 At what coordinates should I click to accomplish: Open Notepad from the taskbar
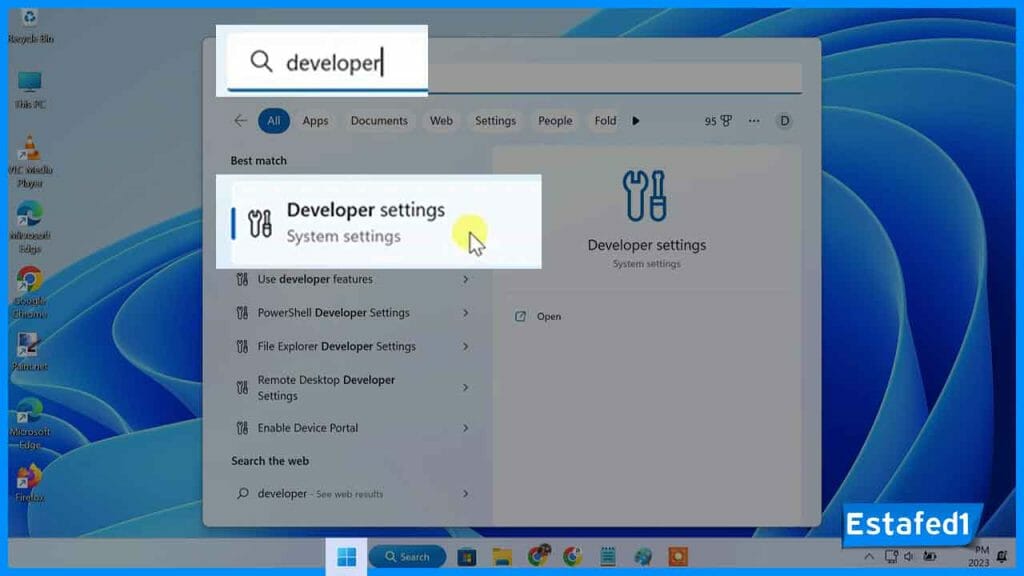click(x=608, y=557)
